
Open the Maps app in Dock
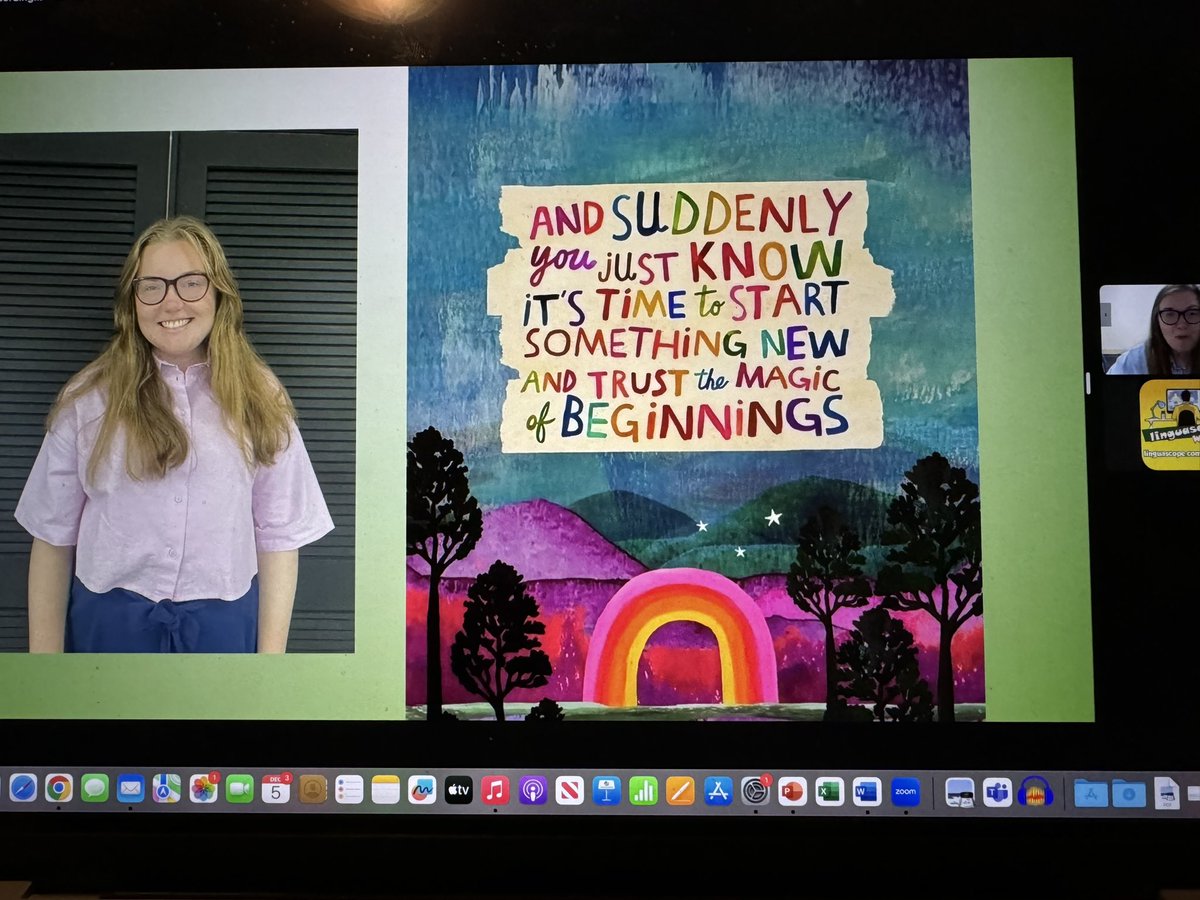pos(167,788)
